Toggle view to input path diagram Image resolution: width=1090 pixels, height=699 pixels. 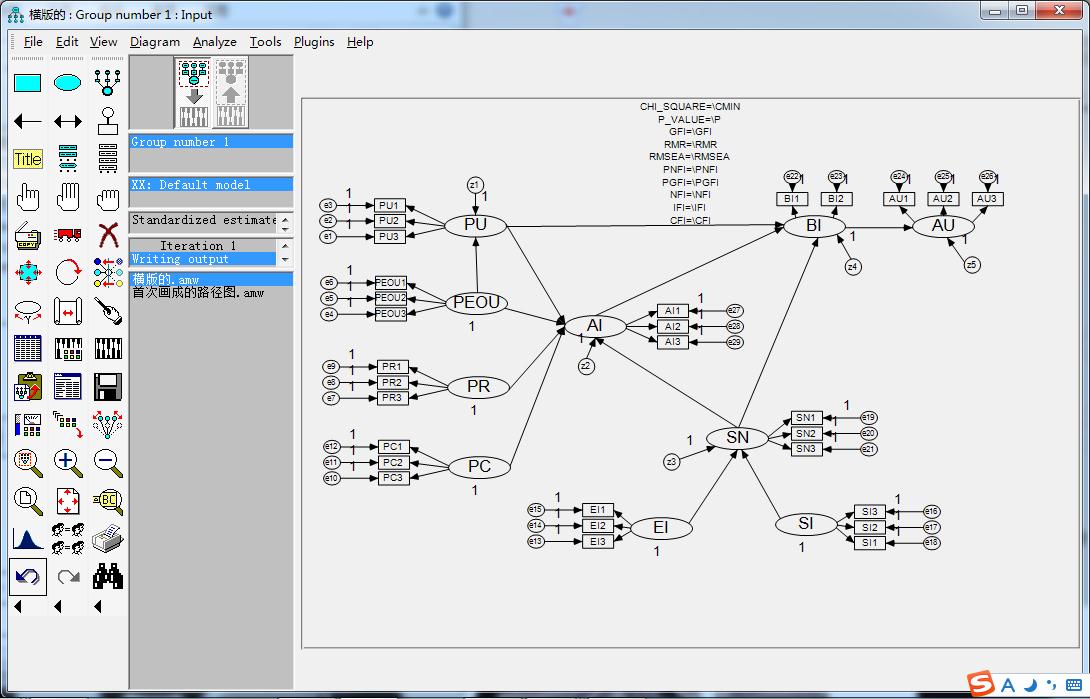click(195, 92)
